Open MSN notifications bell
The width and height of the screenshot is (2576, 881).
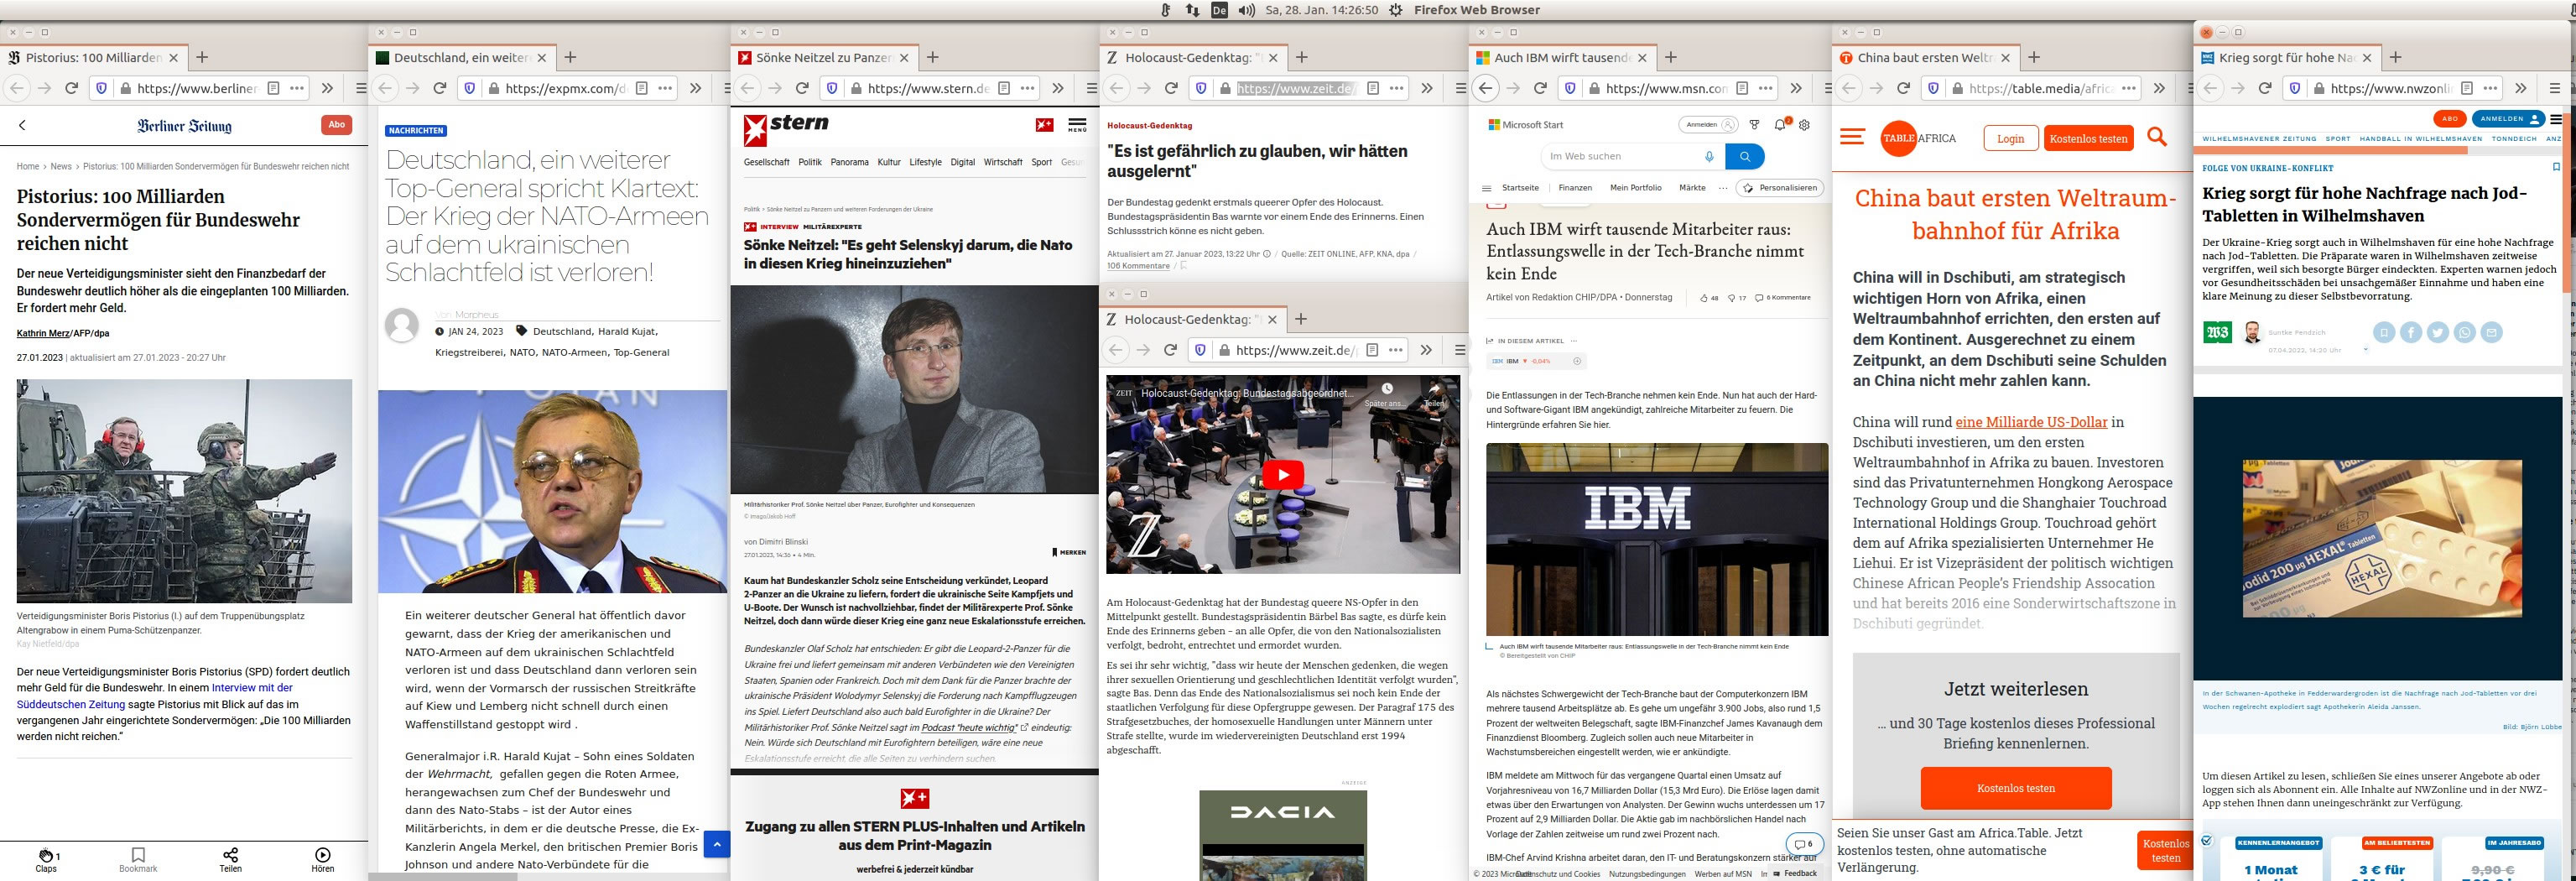click(1781, 125)
